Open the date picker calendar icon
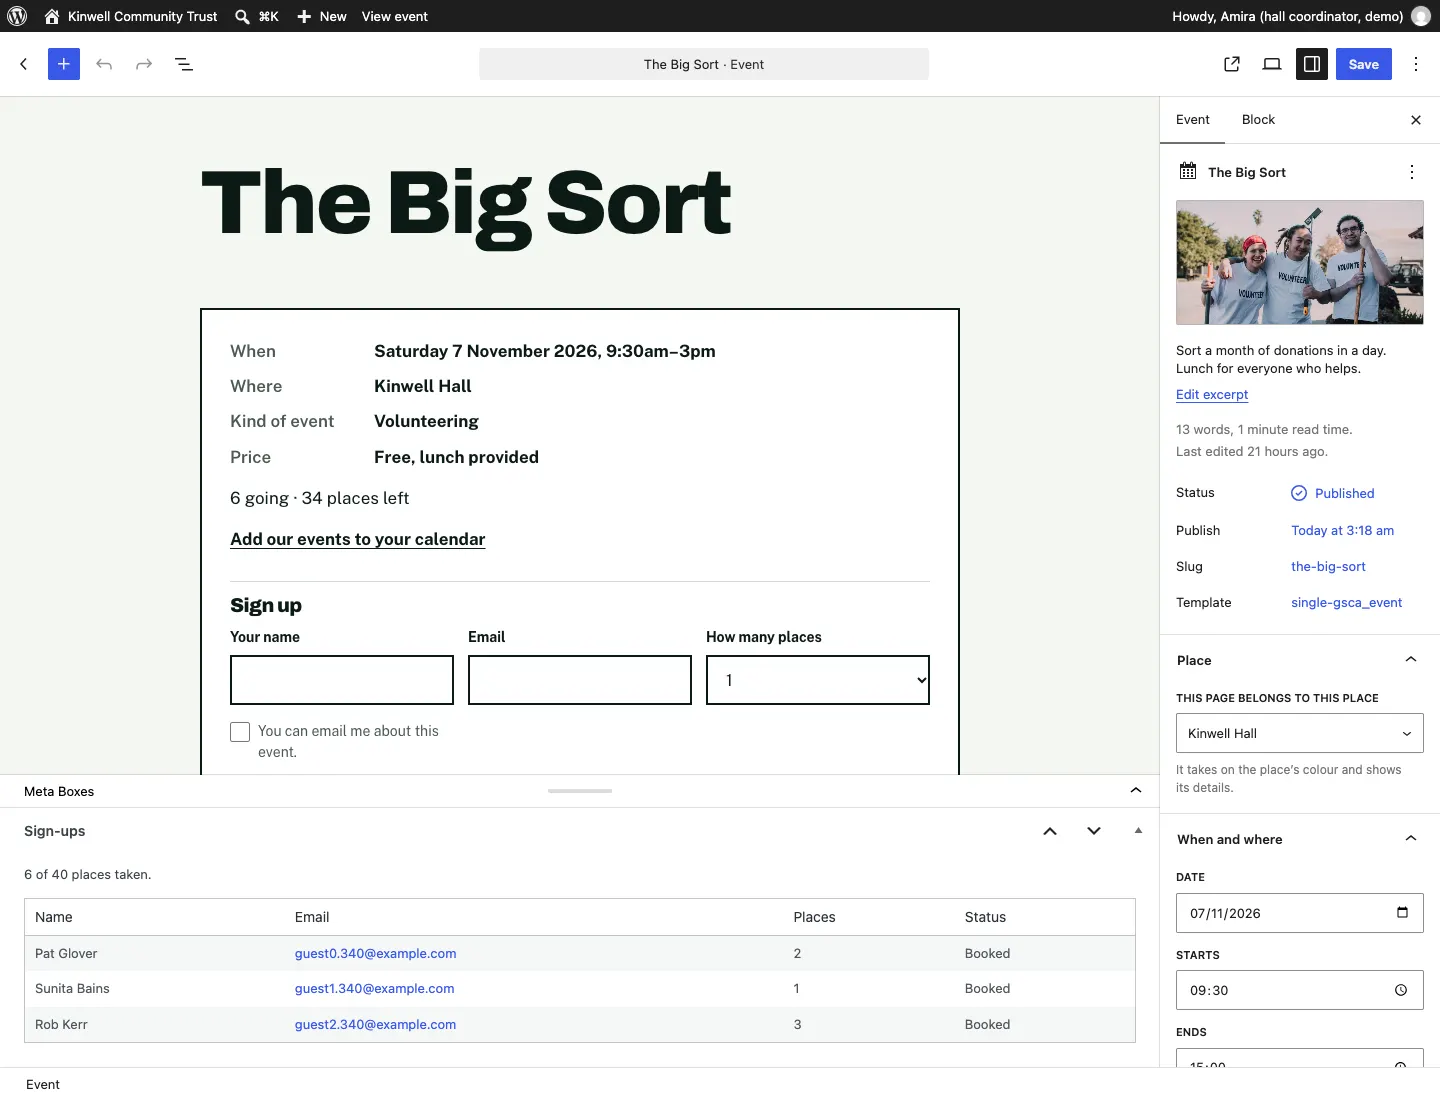 coord(1402,912)
